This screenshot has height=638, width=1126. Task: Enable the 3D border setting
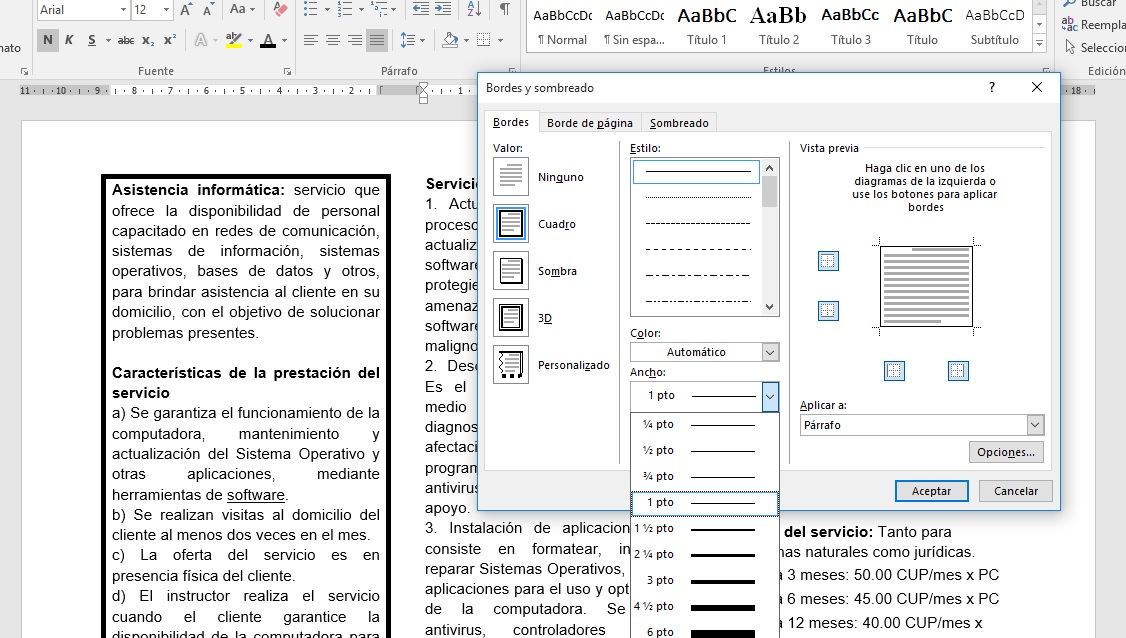(510, 317)
